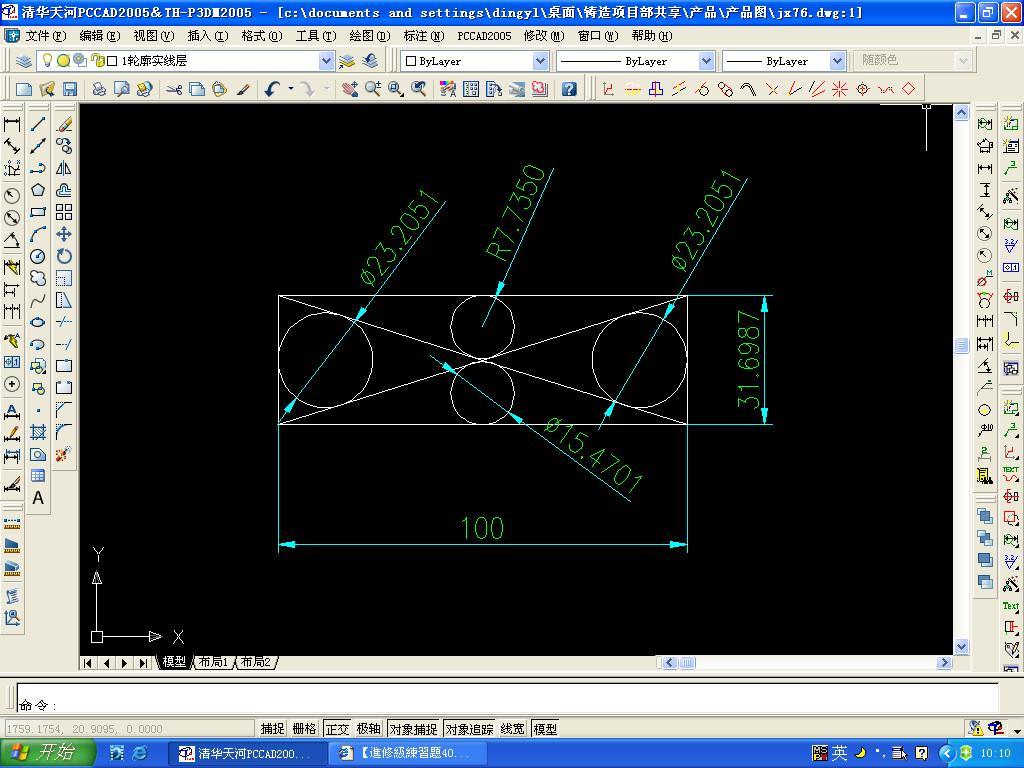This screenshot has height=768, width=1024.
Task: Click horizontal scrollbar right arrow
Action: coord(944,663)
